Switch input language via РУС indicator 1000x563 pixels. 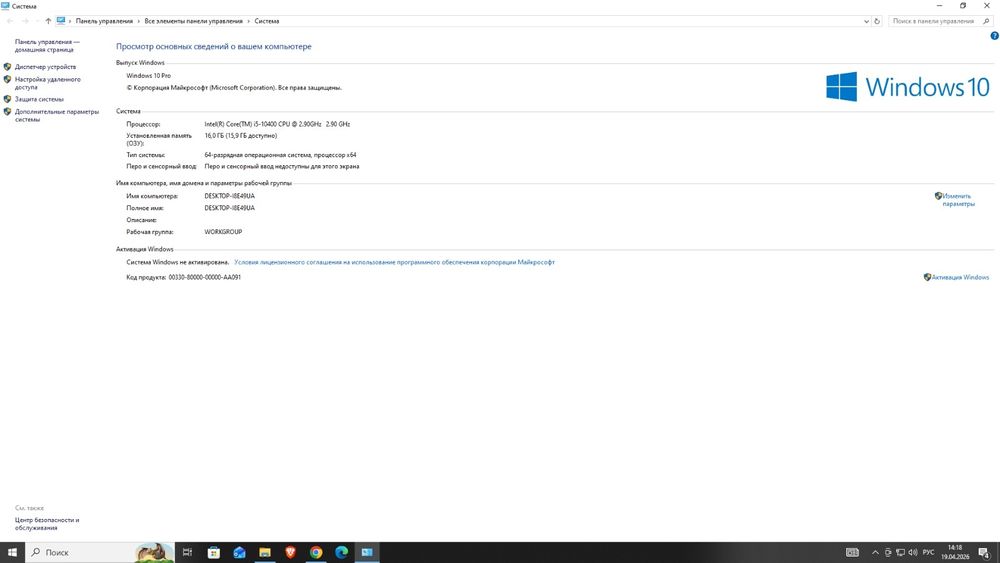[x=929, y=552]
